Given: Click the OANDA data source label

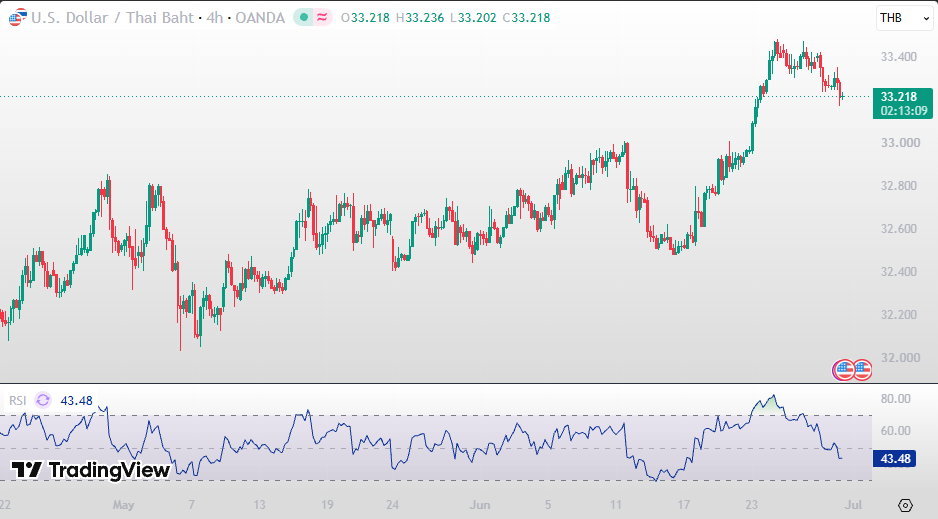Looking at the screenshot, I should (260, 17).
